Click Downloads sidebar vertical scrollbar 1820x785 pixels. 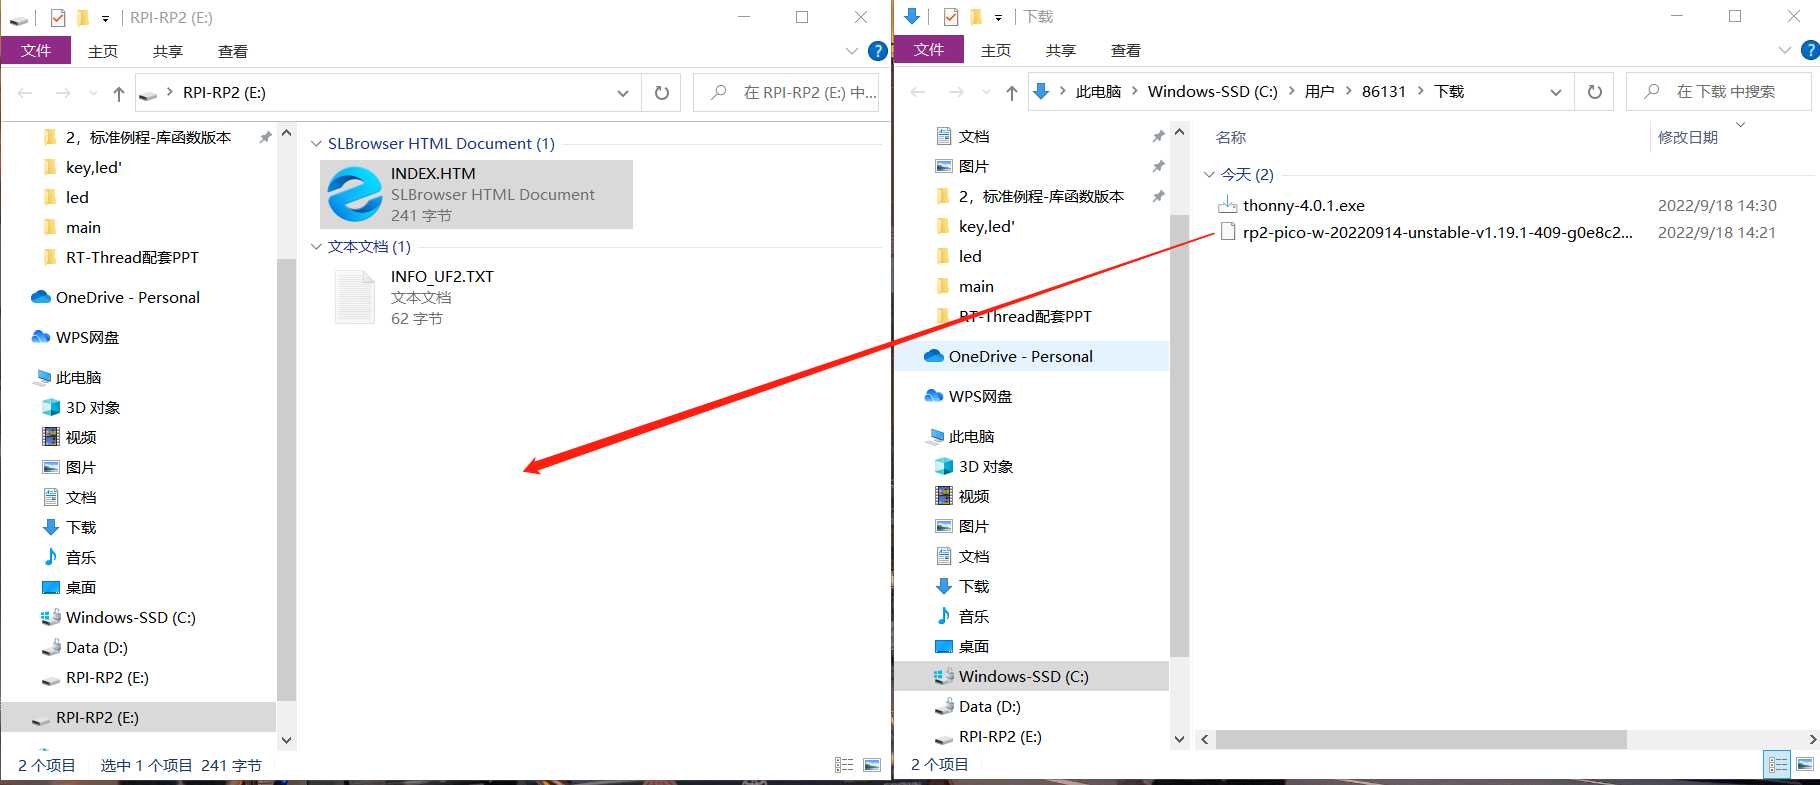tap(1179, 435)
